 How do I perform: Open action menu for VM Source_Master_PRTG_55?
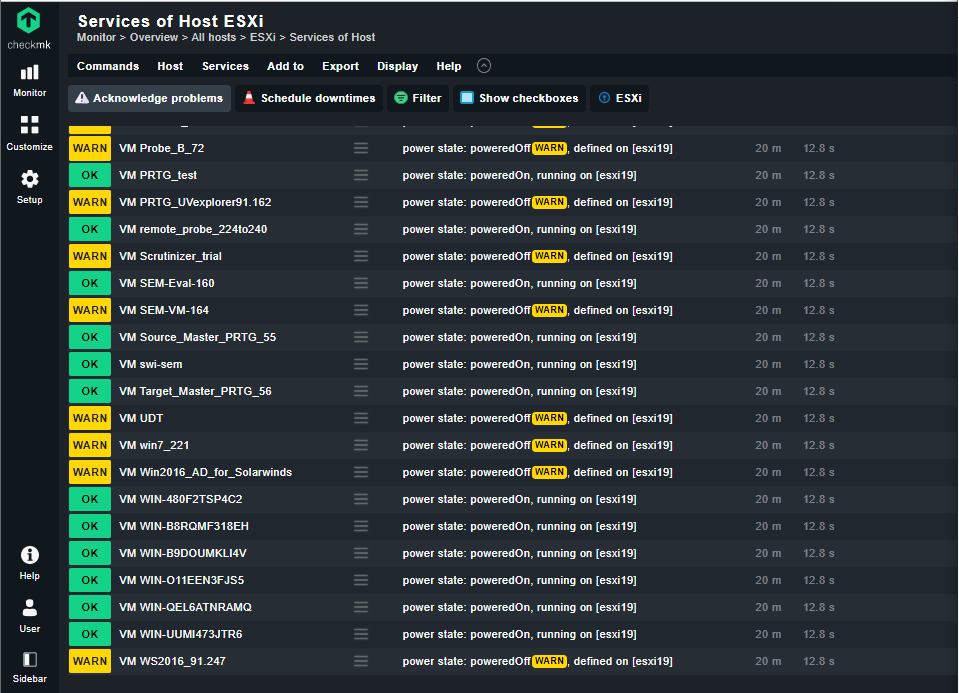pos(361,337)
